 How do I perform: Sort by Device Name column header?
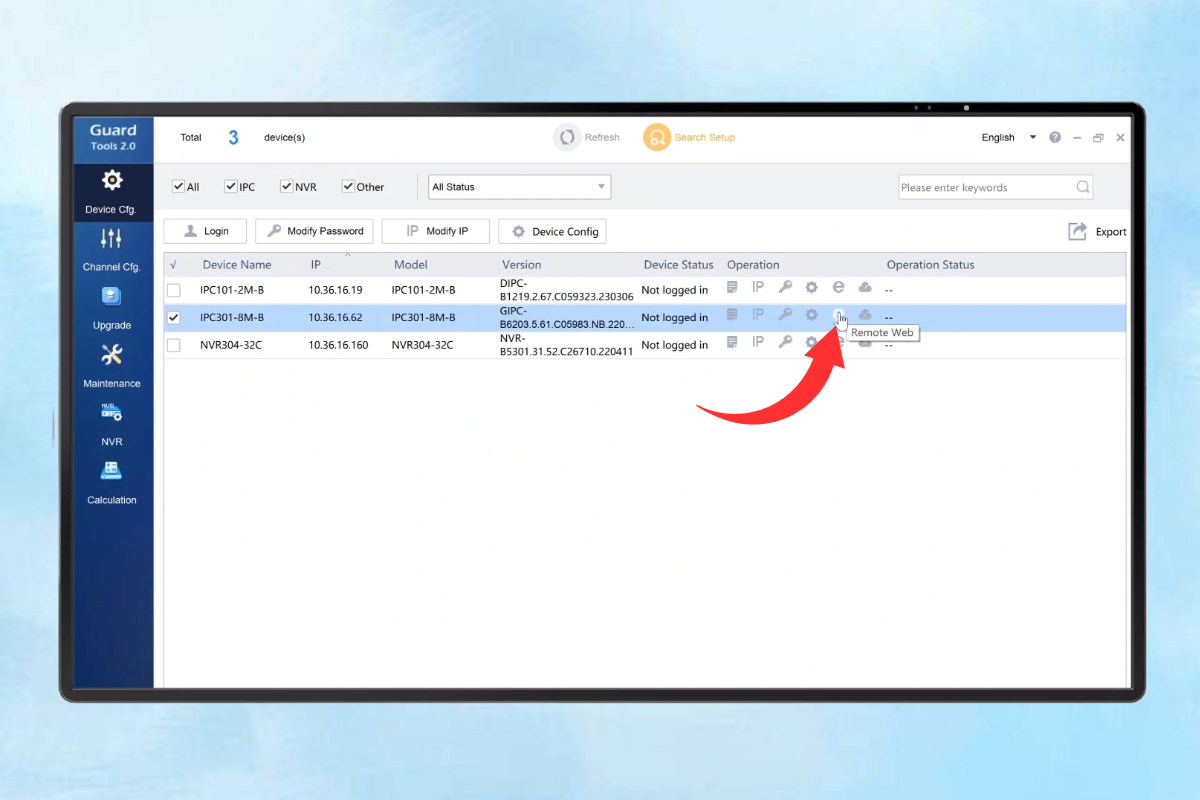(237, 265)
